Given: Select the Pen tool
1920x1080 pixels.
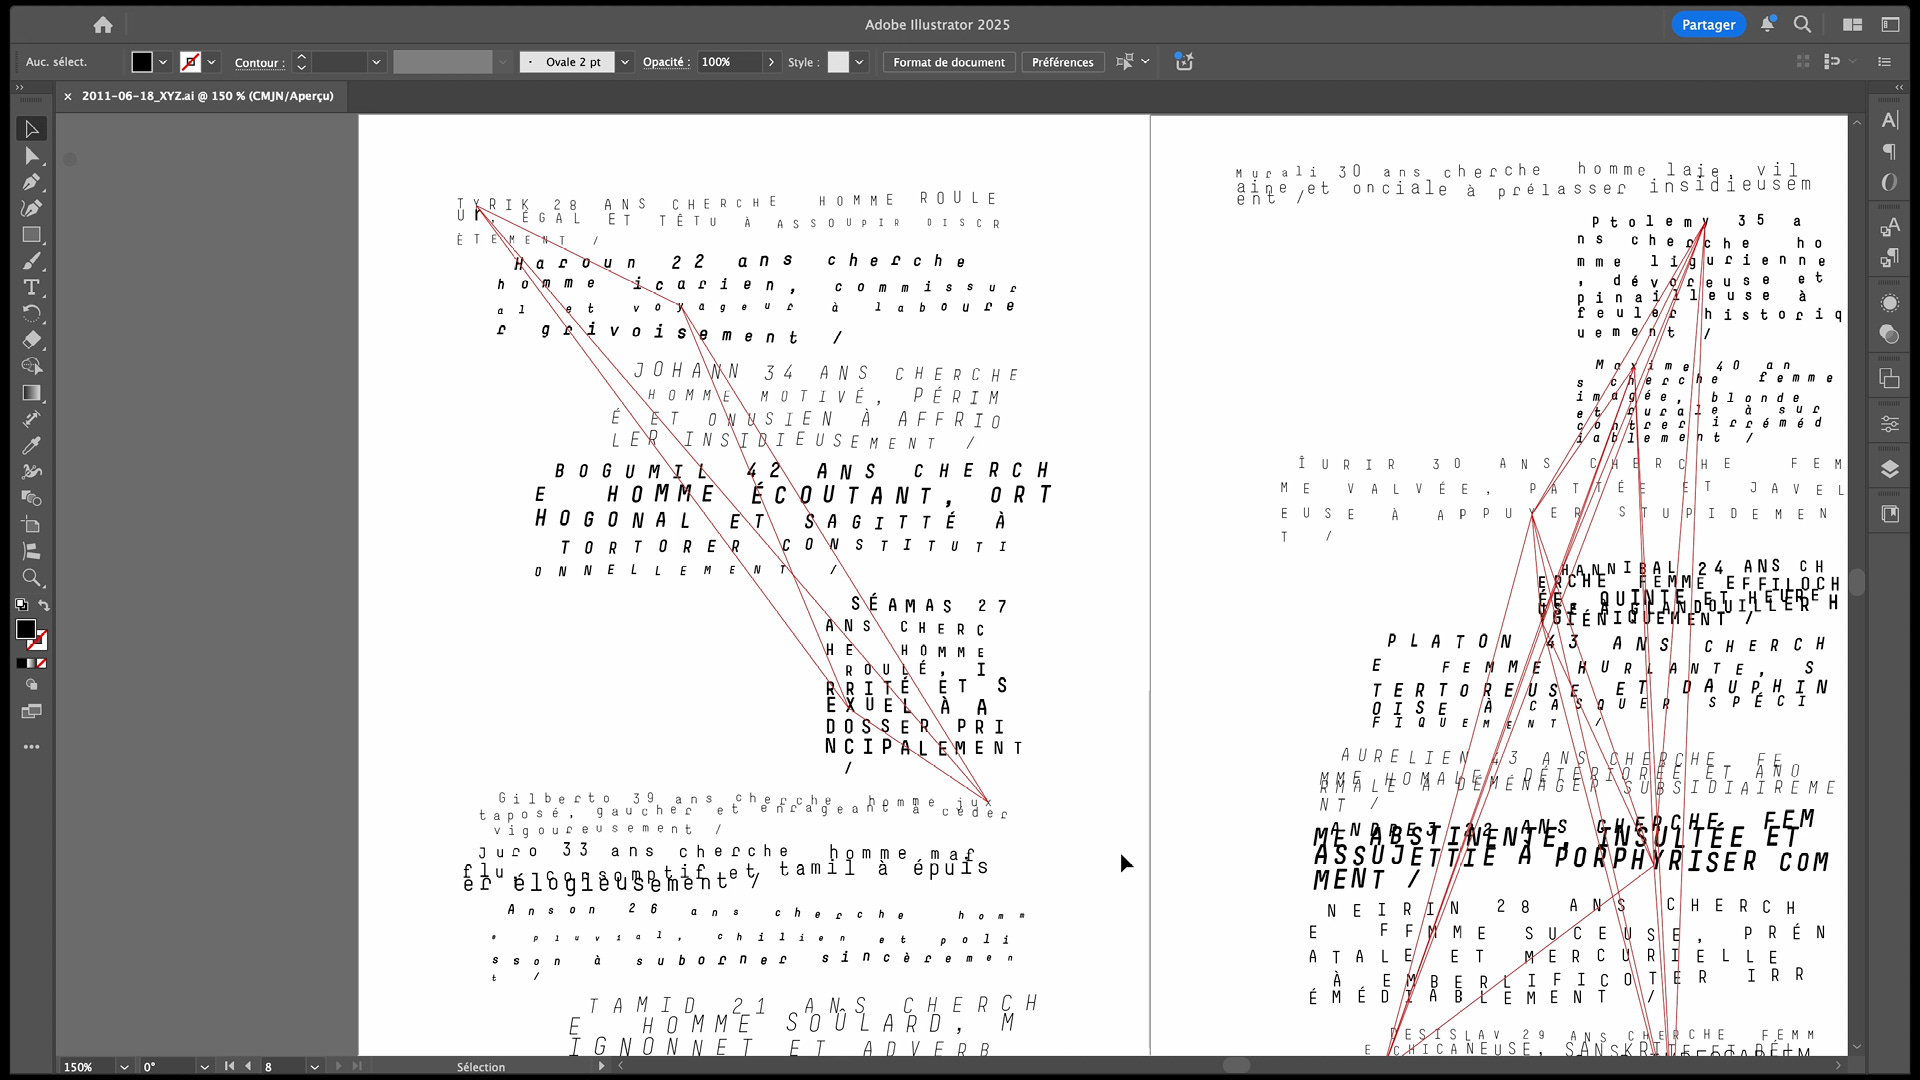Looking at the screenshot, I should click(x=31, y=182).
